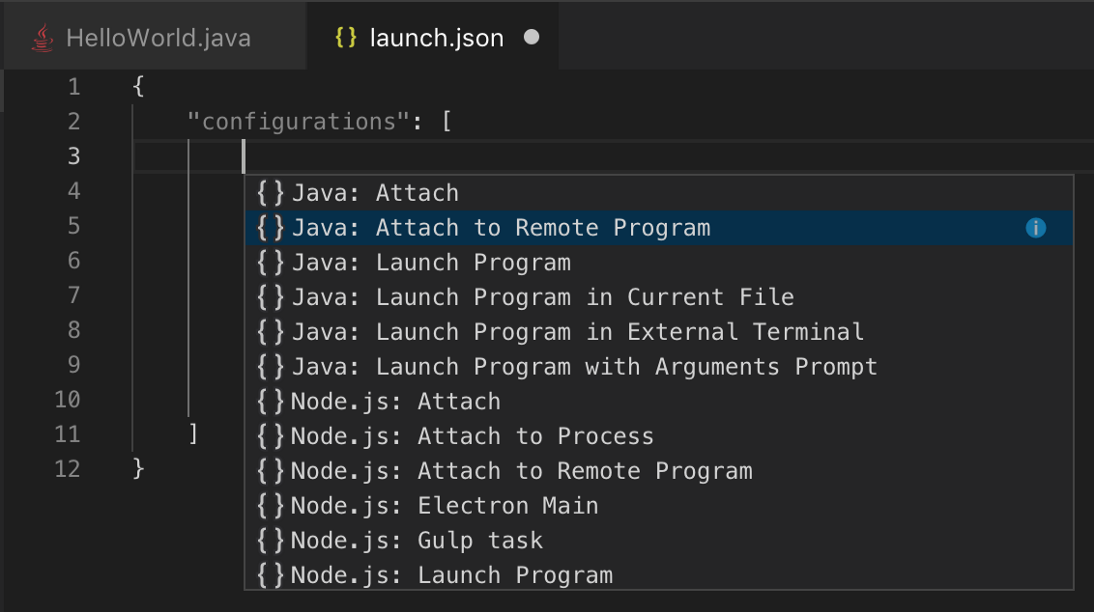Click snippet icon beside Node.js: Electron Main

coord(270,506)
